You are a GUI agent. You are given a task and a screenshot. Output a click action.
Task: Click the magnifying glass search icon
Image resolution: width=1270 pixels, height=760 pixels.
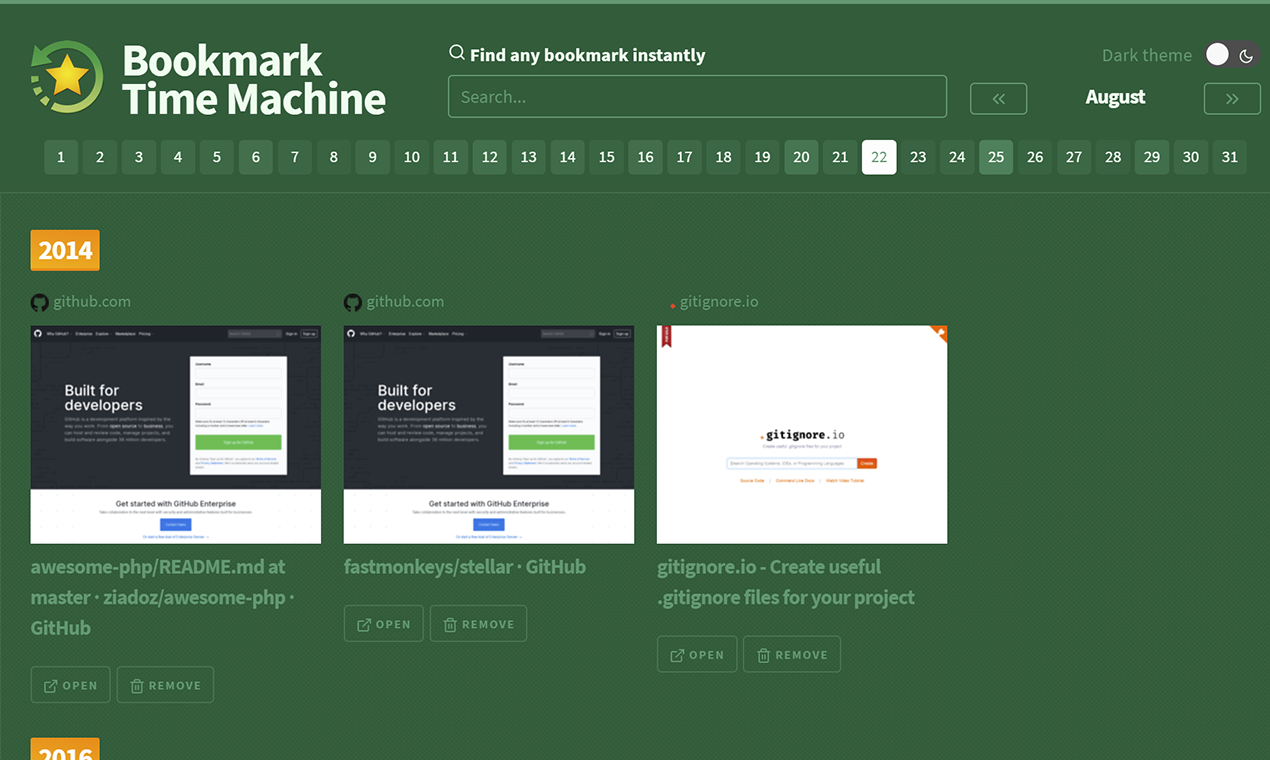[x=457, y=52]
